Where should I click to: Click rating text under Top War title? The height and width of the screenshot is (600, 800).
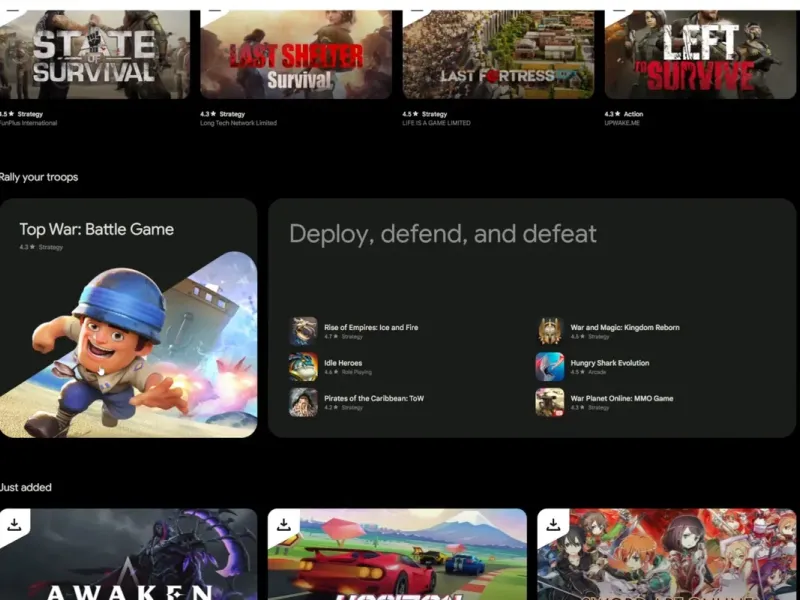point(41,247)
